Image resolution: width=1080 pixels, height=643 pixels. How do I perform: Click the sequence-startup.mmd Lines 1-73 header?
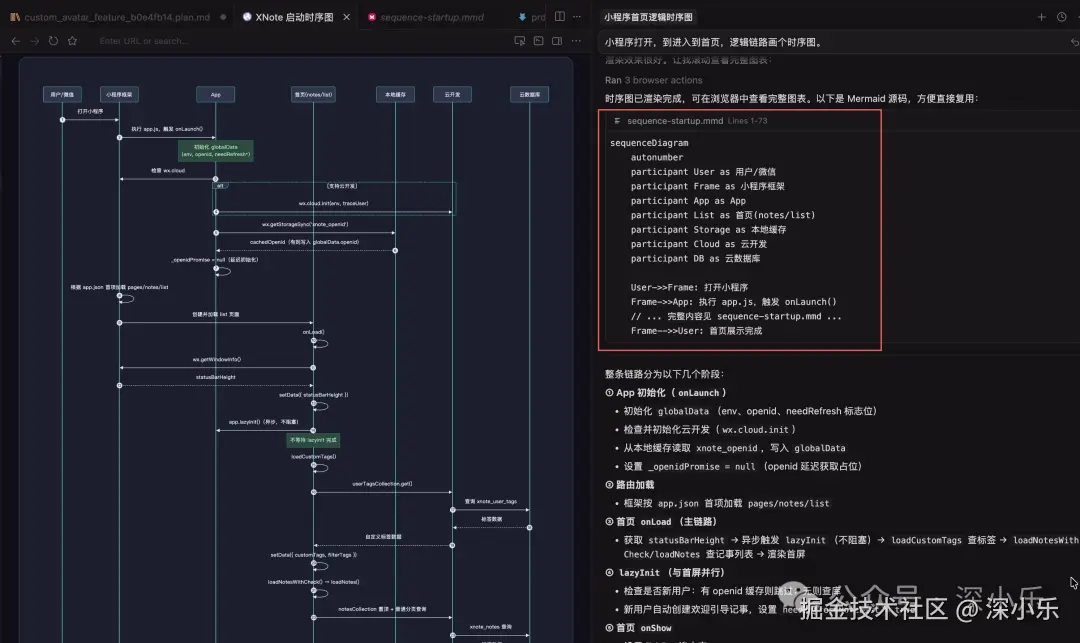(690, 121)
